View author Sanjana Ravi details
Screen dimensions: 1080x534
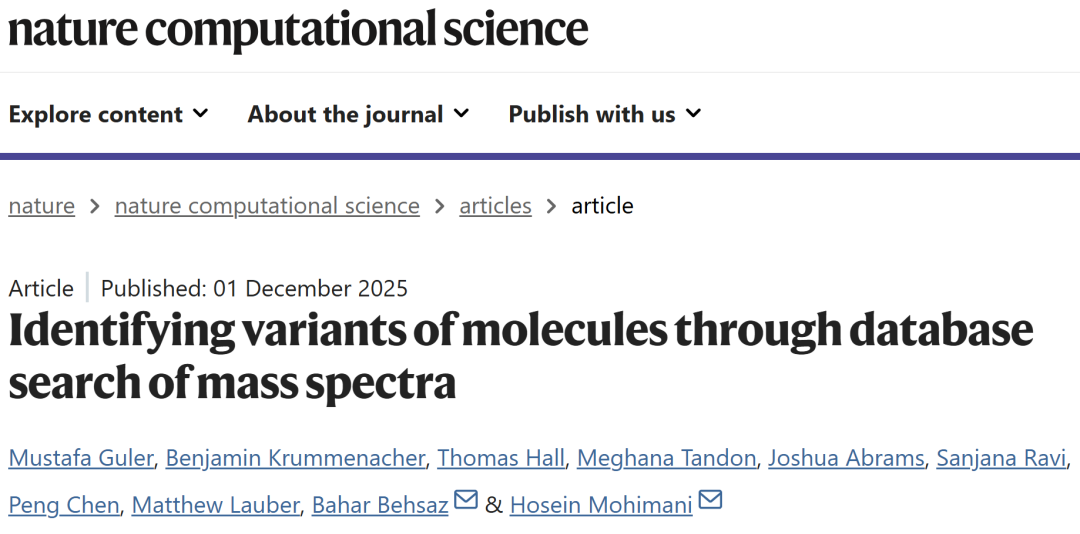(x=1000, y=459)
